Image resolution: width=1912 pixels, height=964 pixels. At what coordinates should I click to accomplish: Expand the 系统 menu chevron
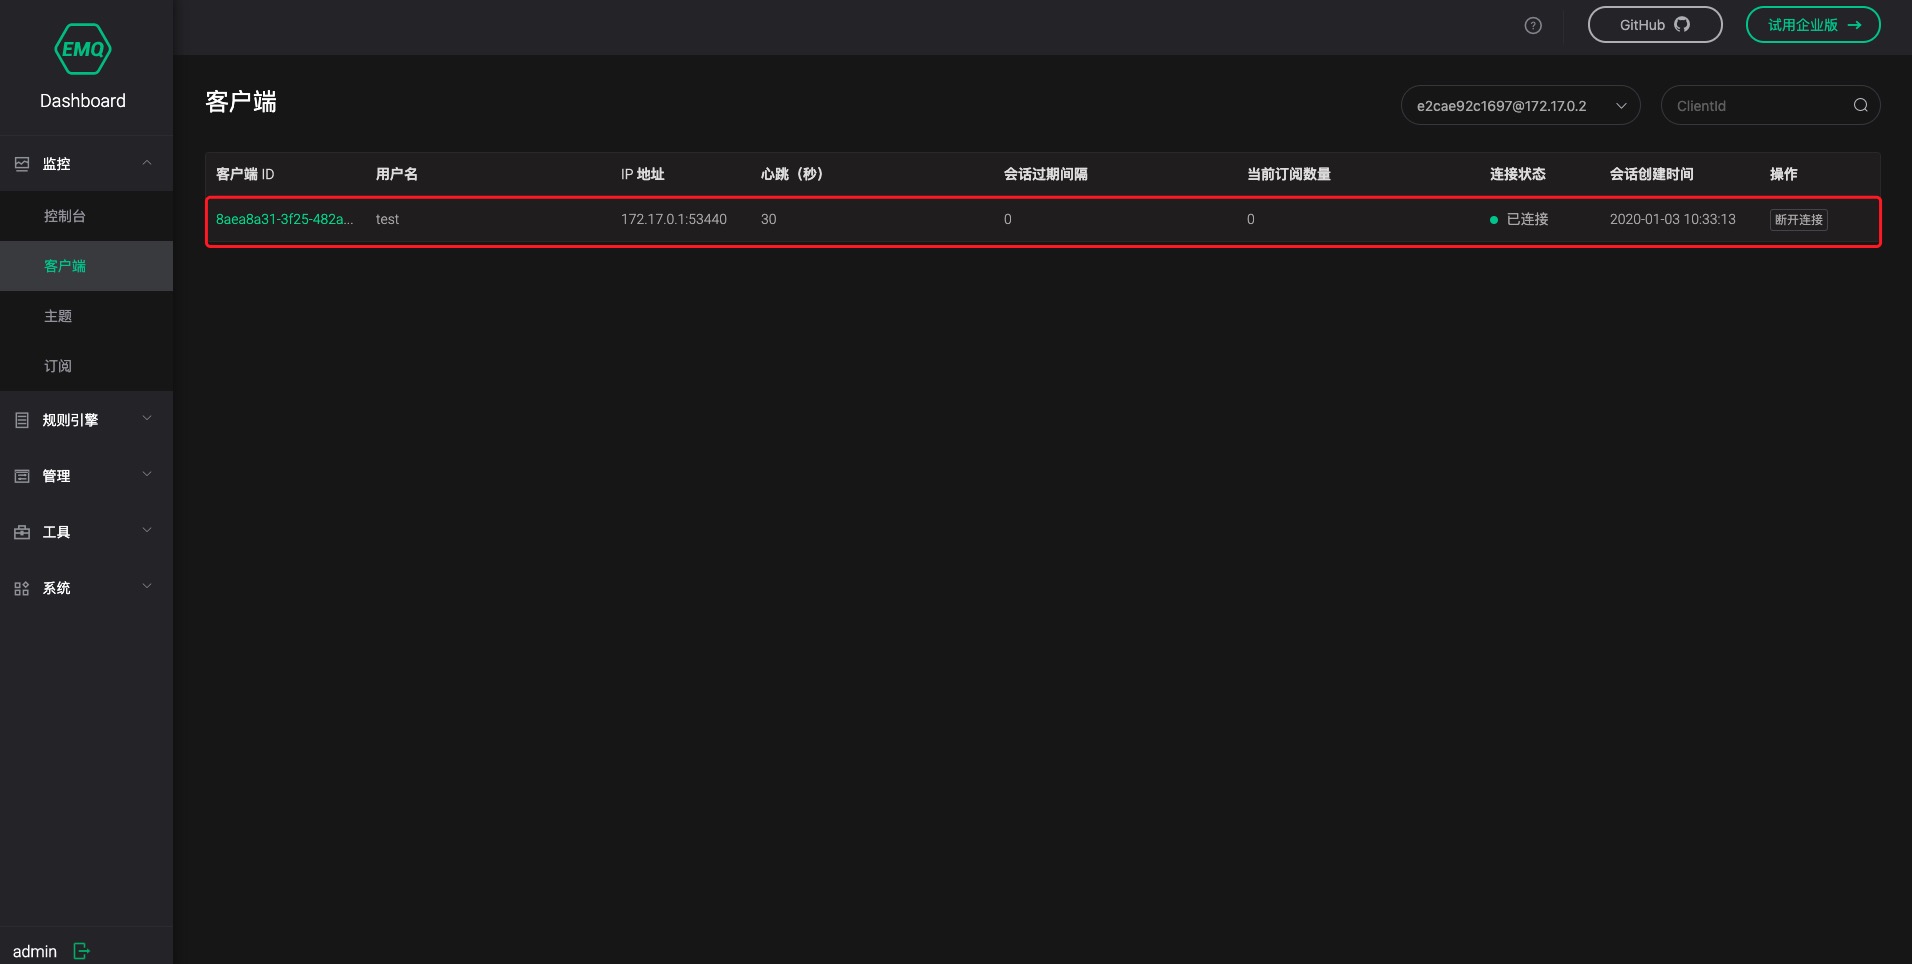click(147, 587)
